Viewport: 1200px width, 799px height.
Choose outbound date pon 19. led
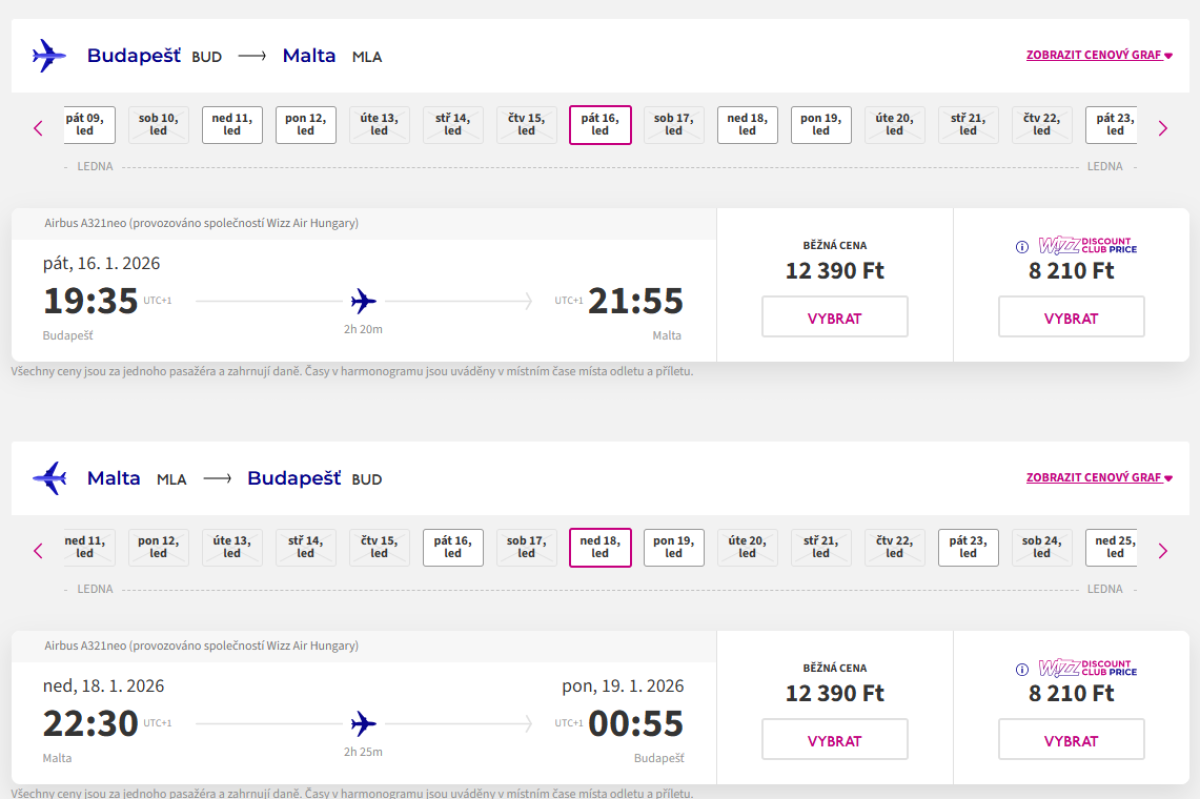pyautogui.click(x=821, y=124)
